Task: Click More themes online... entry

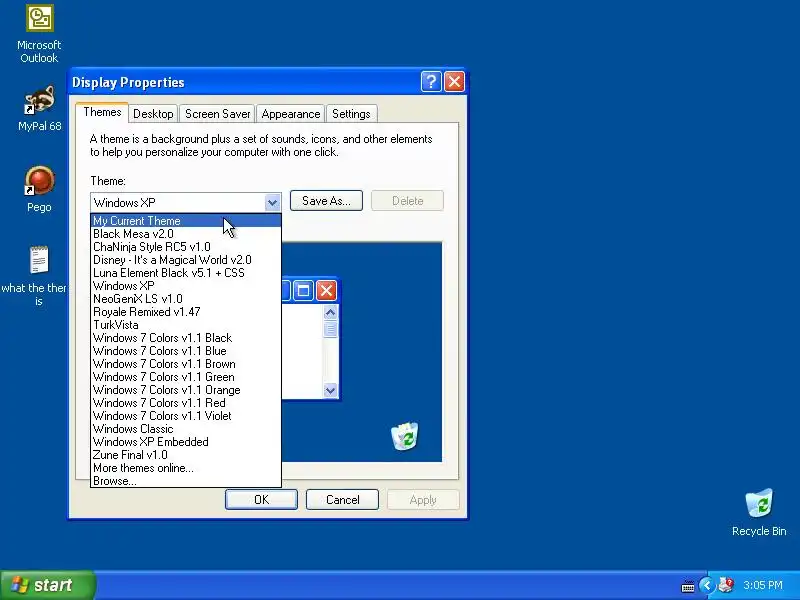Action: (186, 468)
